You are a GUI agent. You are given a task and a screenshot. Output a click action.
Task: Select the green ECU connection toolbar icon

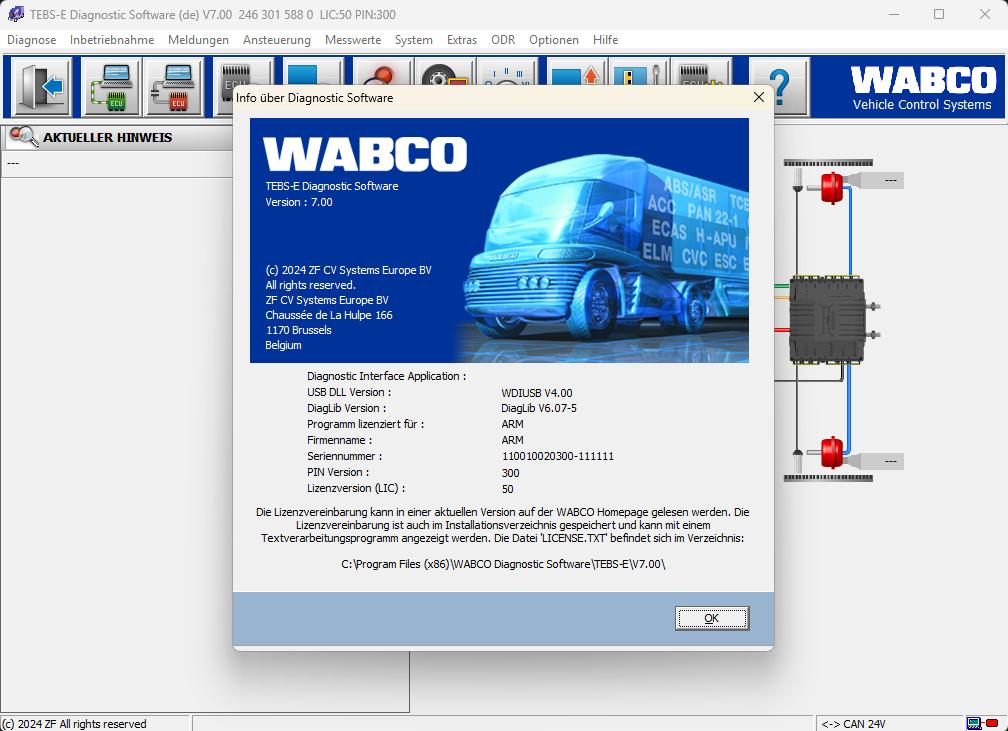(113, 87)
